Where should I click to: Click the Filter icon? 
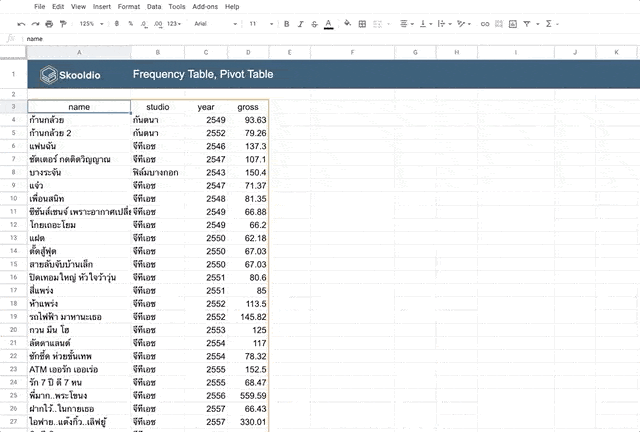[x=527, y=24]
